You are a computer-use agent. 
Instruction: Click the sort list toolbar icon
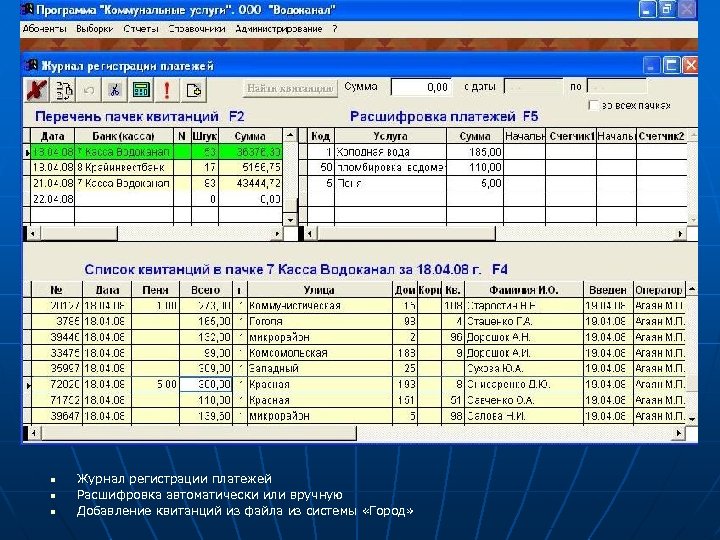click(x=64, y=89)
